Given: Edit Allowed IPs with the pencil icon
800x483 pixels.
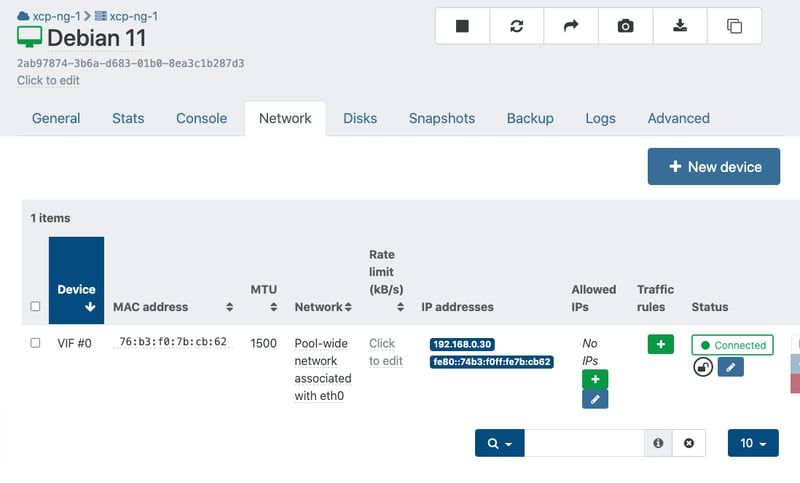Looking at the screenshot, I should coord(595,399).
